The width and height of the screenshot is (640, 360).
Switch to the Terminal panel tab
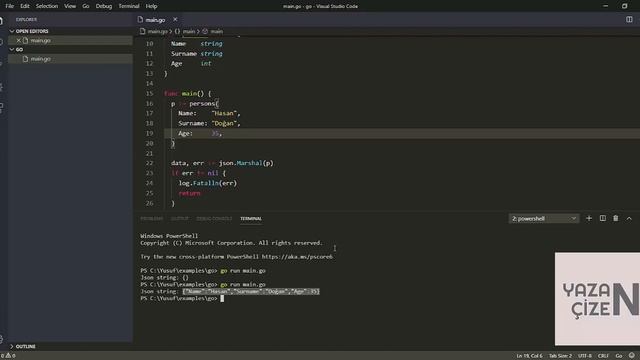(x=251, y=219)
